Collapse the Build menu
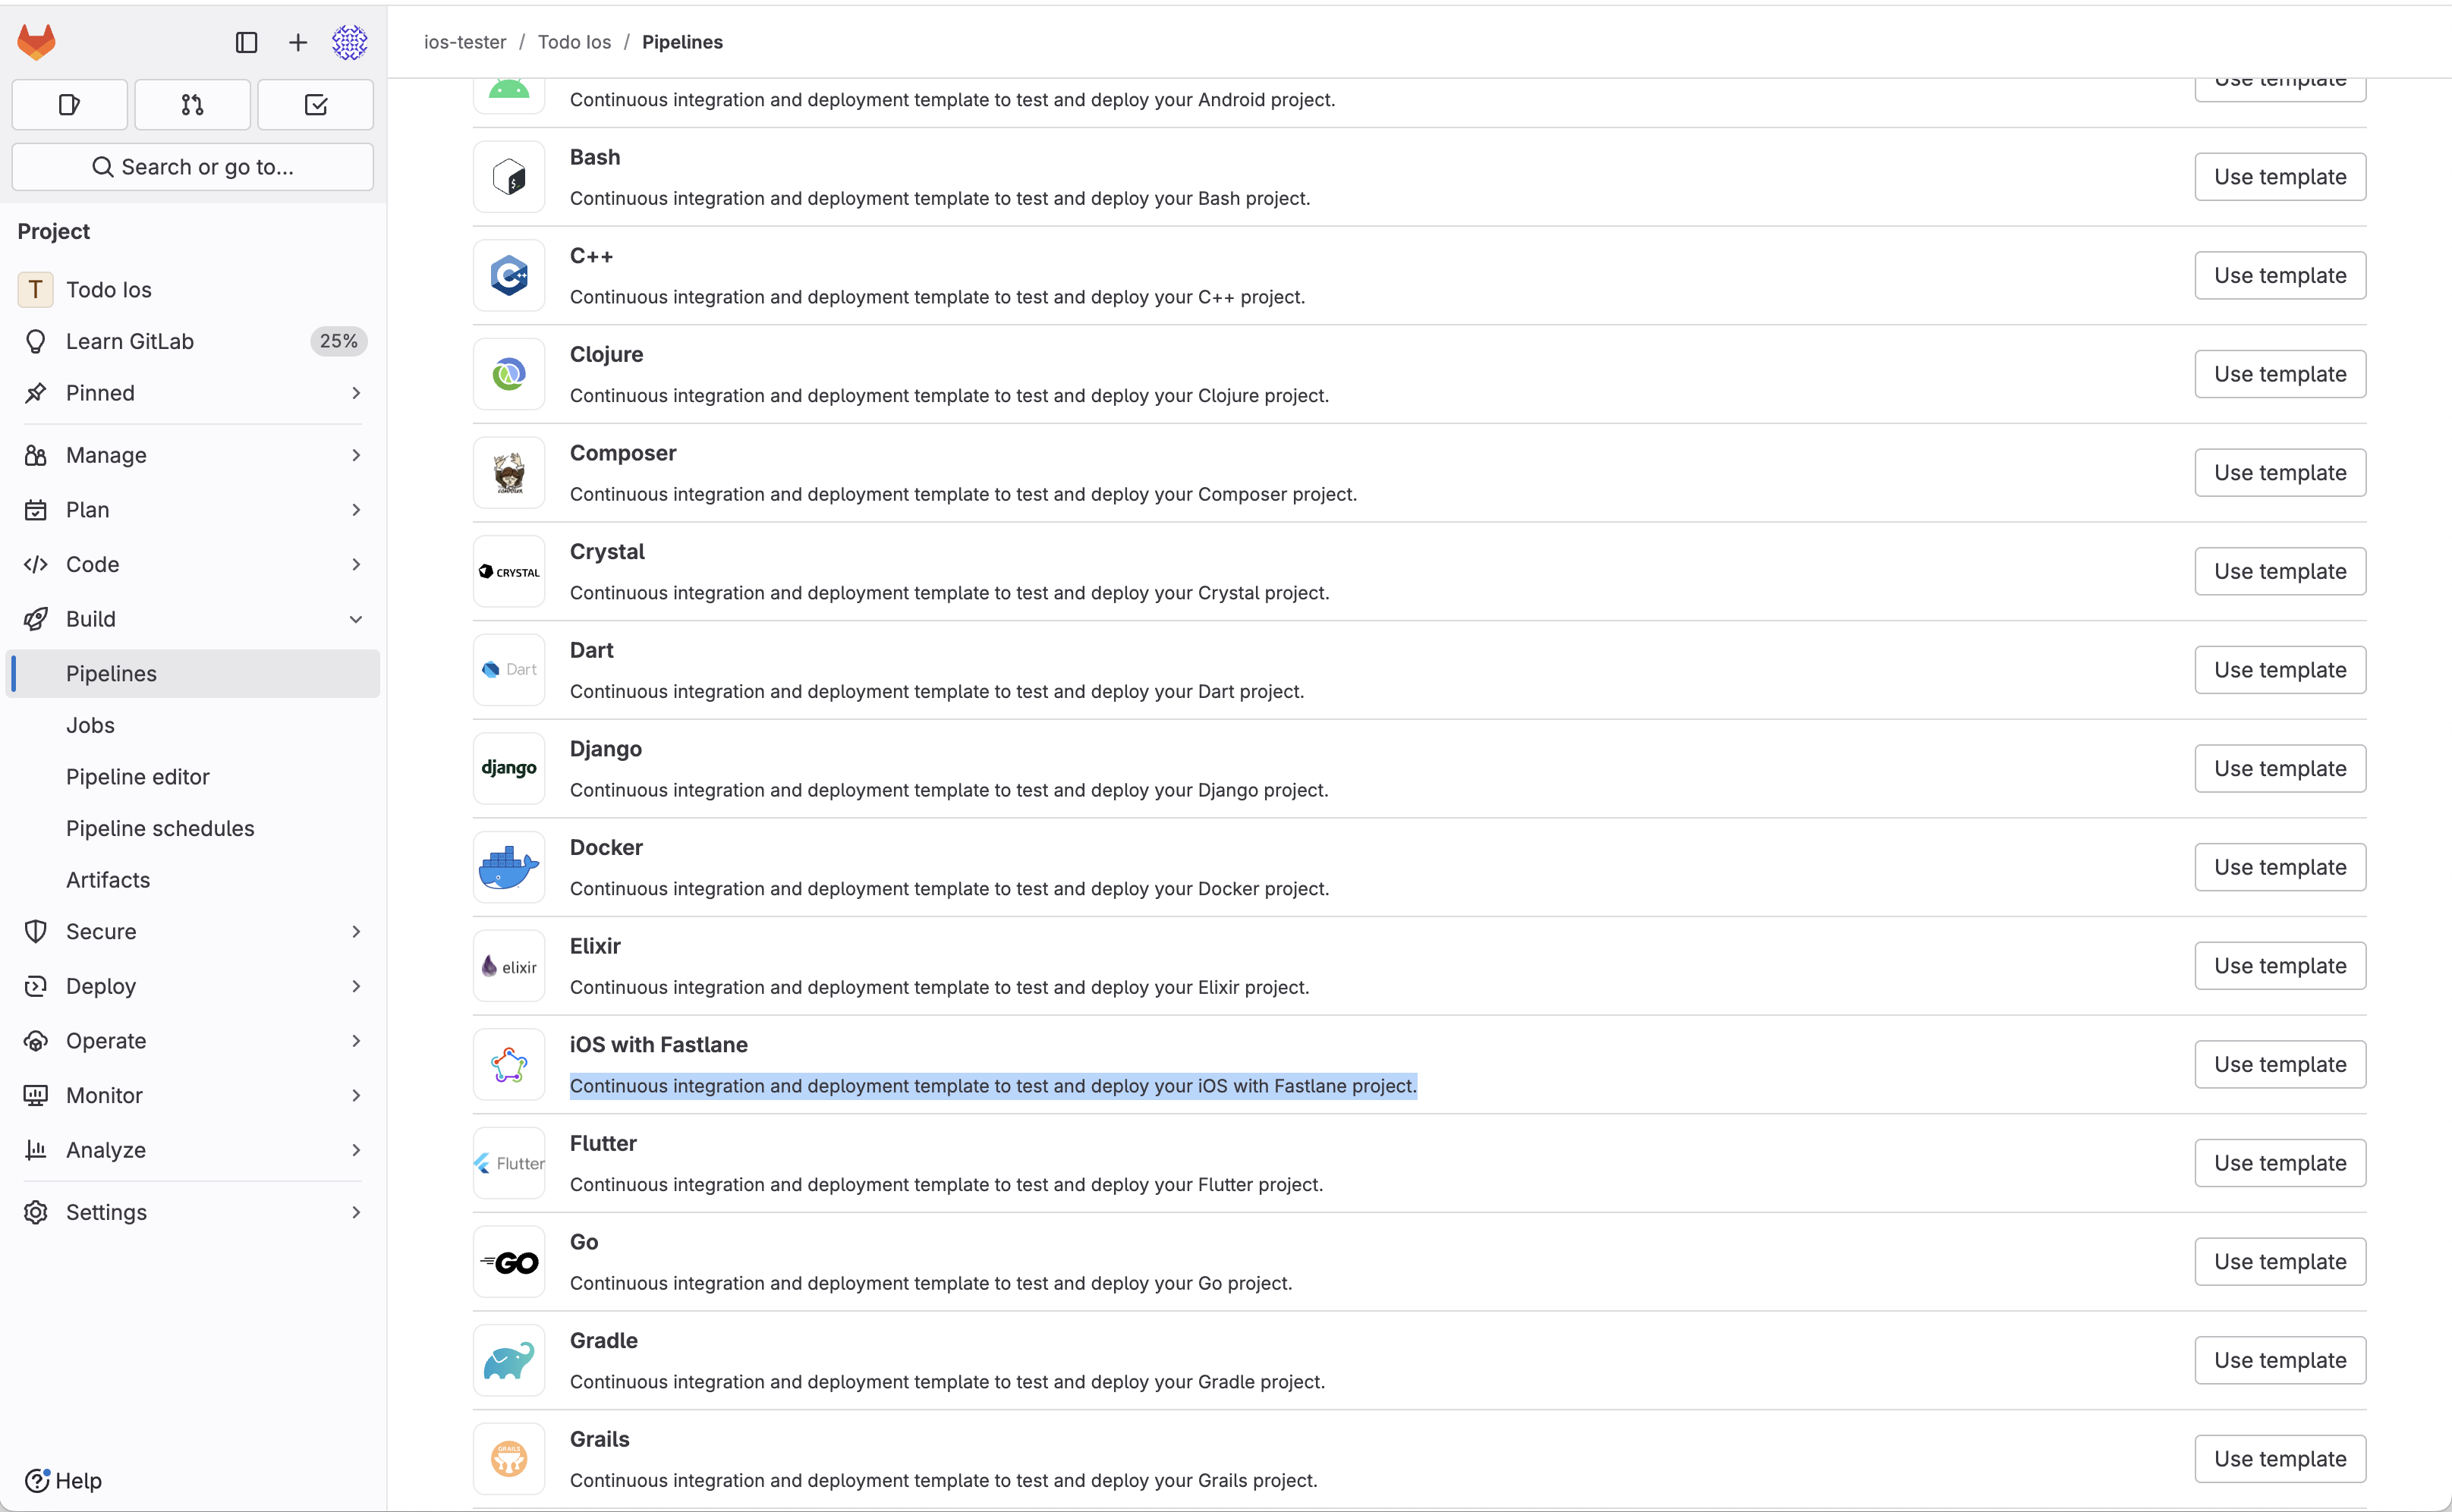The width and height of the screenshot is (2452, 1512). tap(192, 620)
